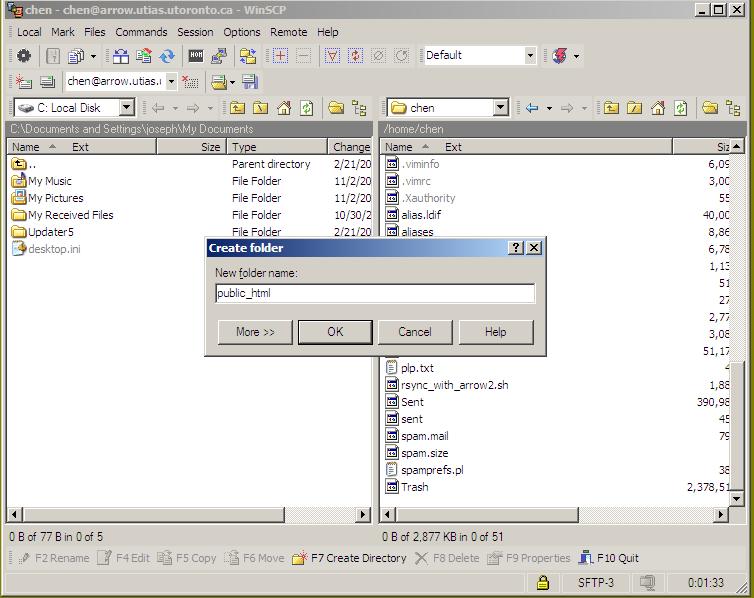Go to remote parent directory icon
The height and width of the screenshot is (598, 754).
611,108
